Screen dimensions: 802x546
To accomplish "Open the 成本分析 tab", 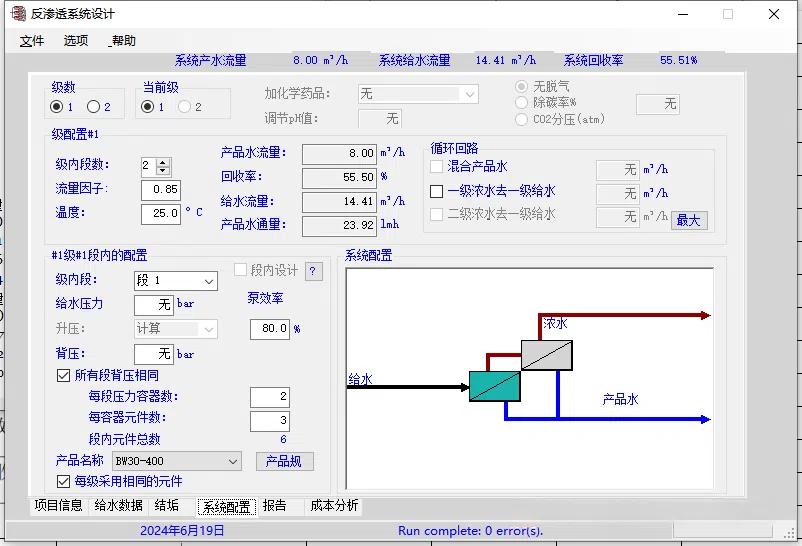I will pos(334,506).
